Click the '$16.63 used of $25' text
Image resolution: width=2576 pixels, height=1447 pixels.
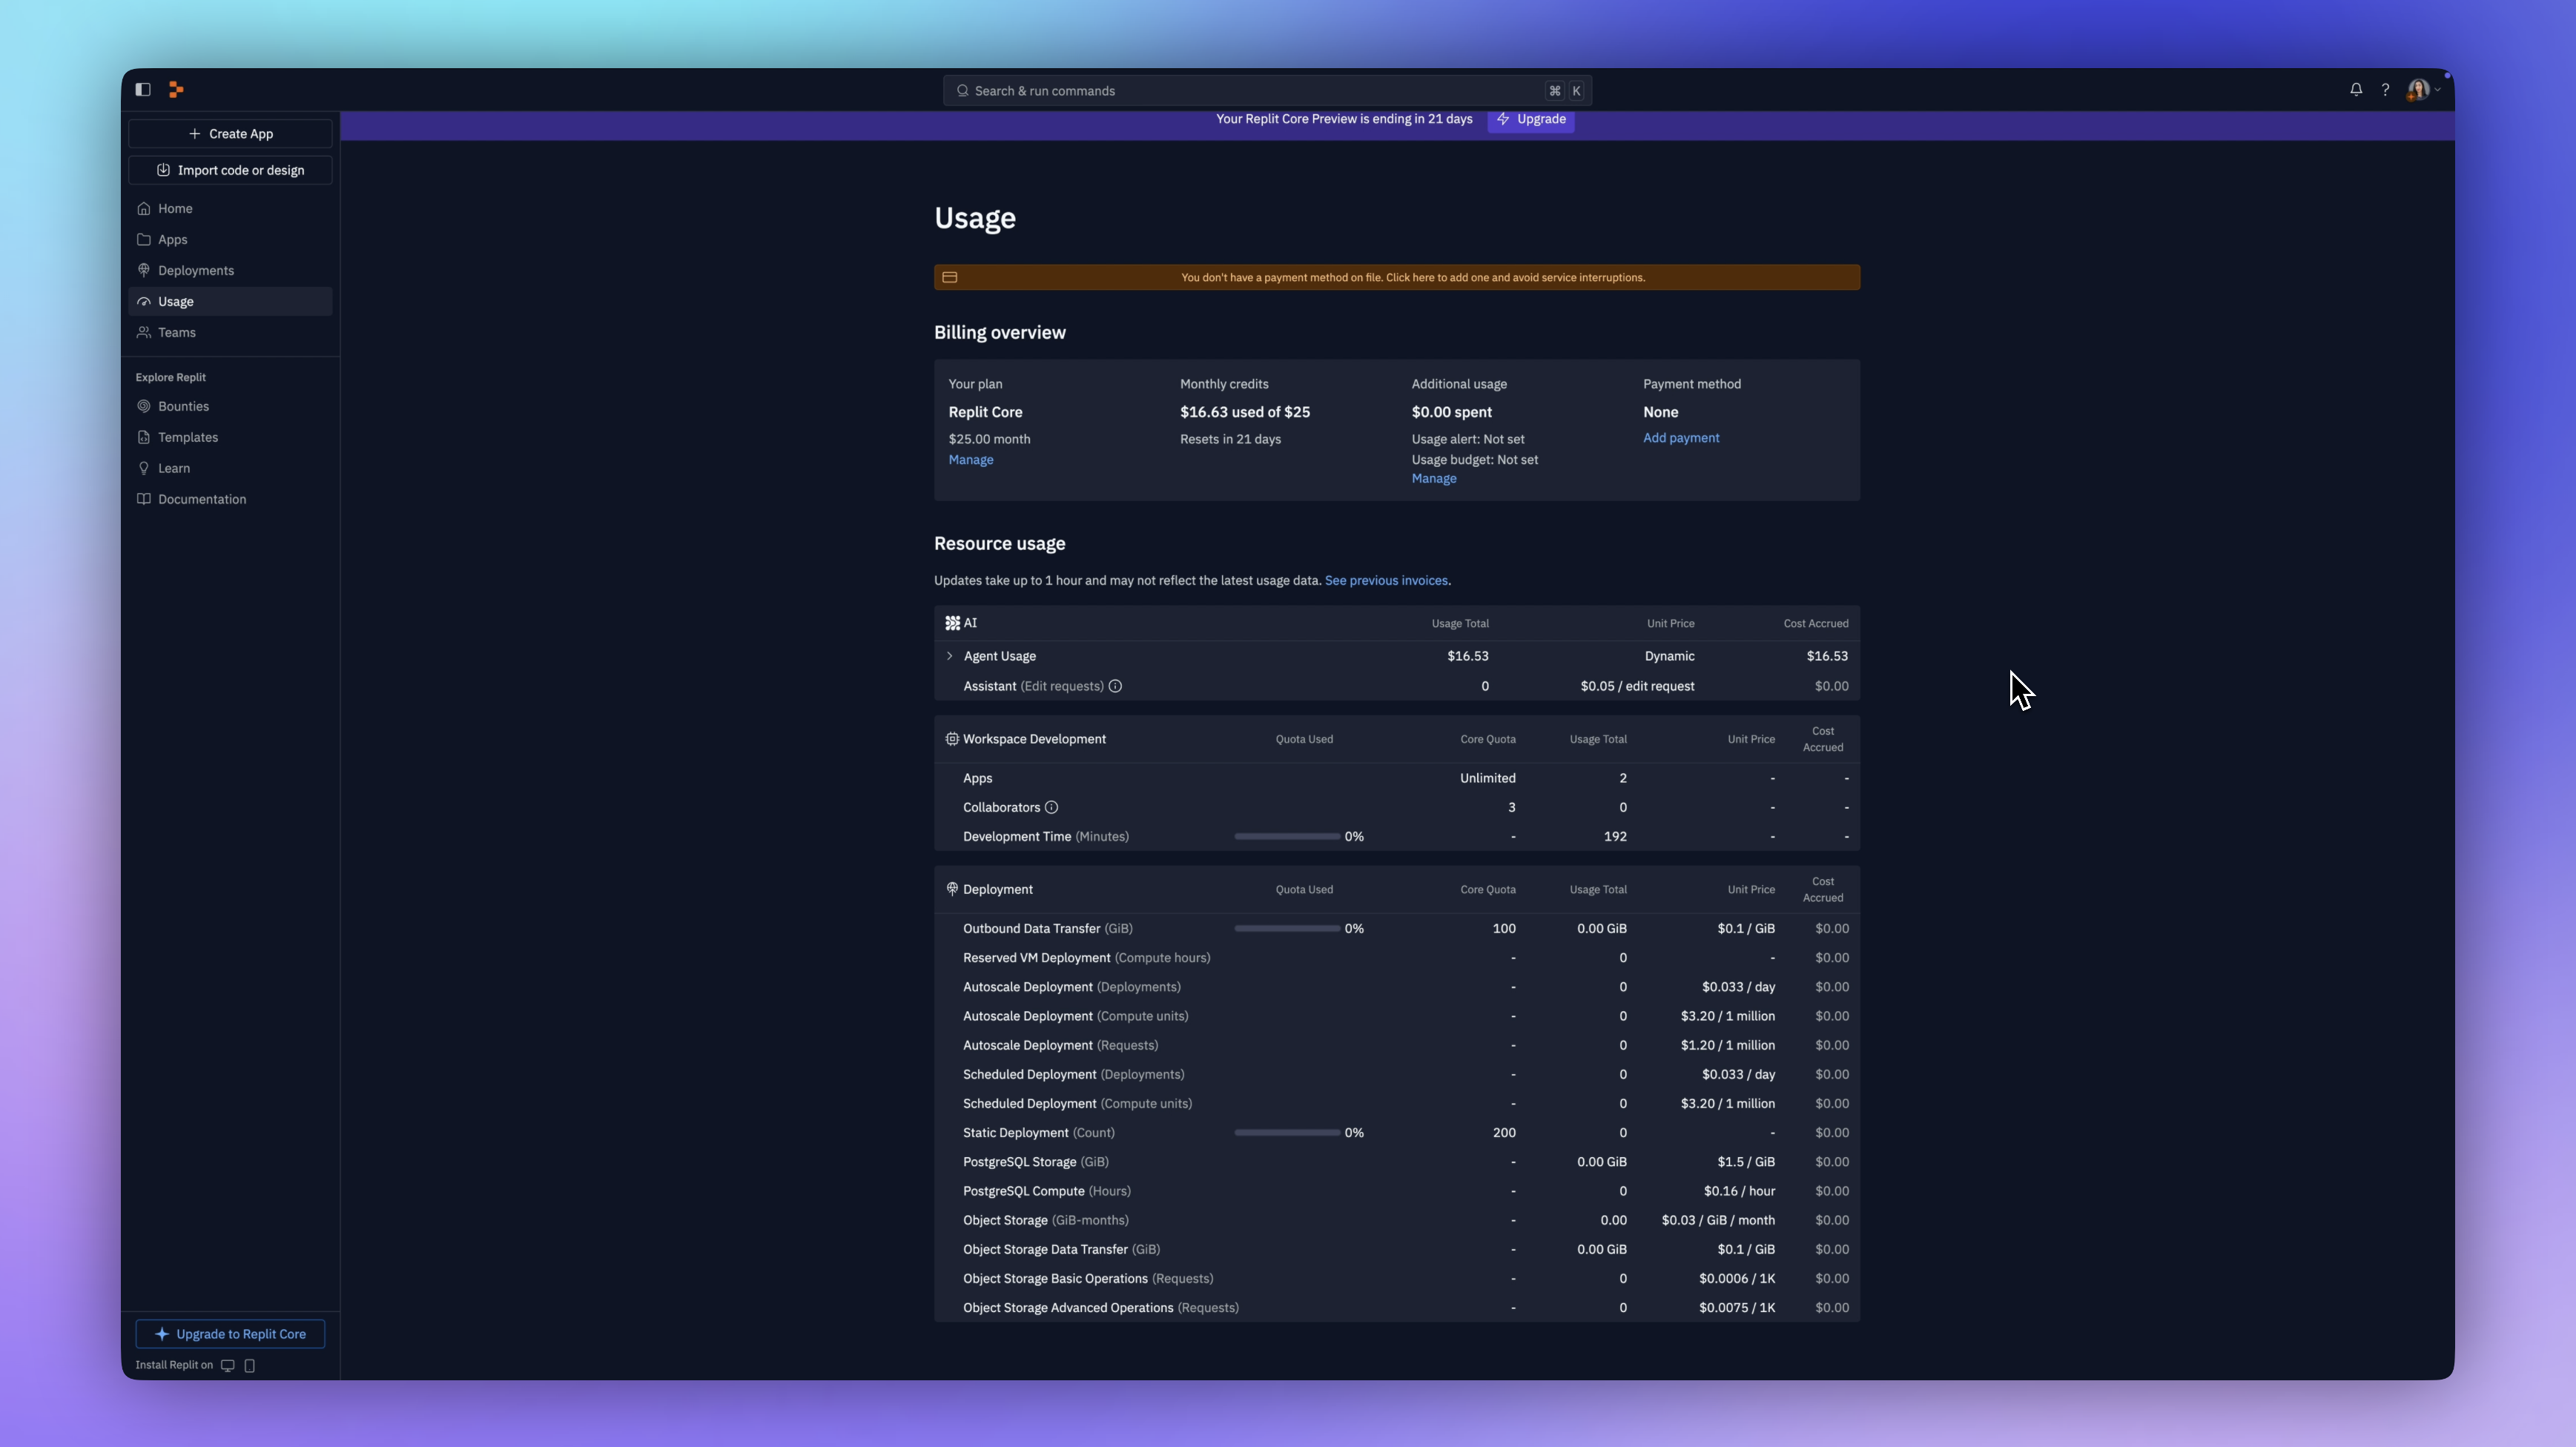coord(1245,413)
